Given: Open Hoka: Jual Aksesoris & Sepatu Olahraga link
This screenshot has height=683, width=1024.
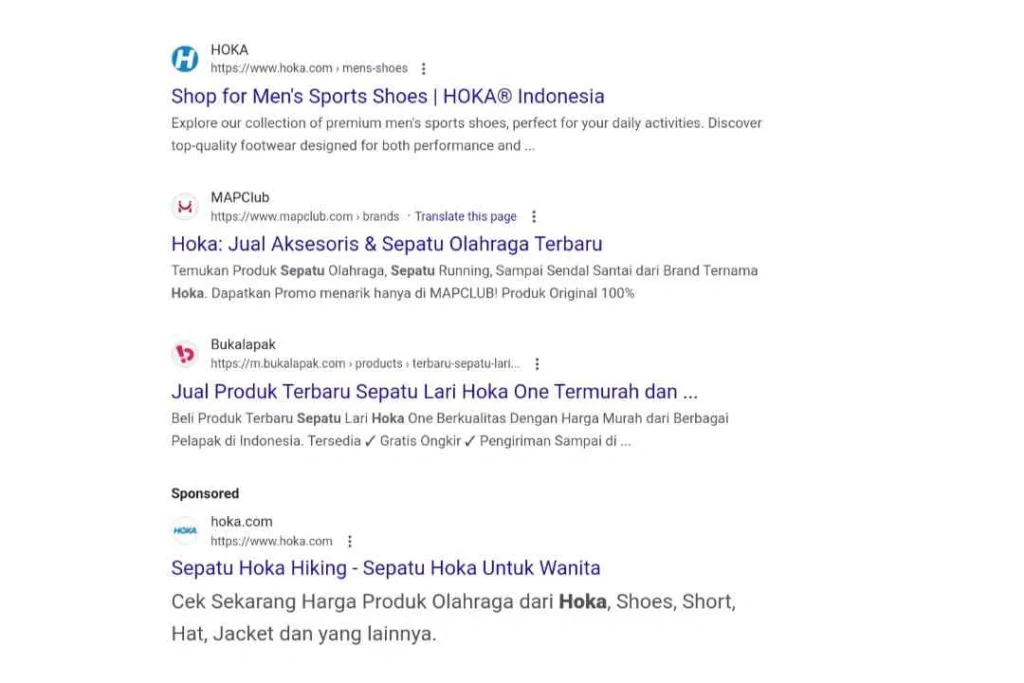Looking at the screenshot, I should (387, 244).
